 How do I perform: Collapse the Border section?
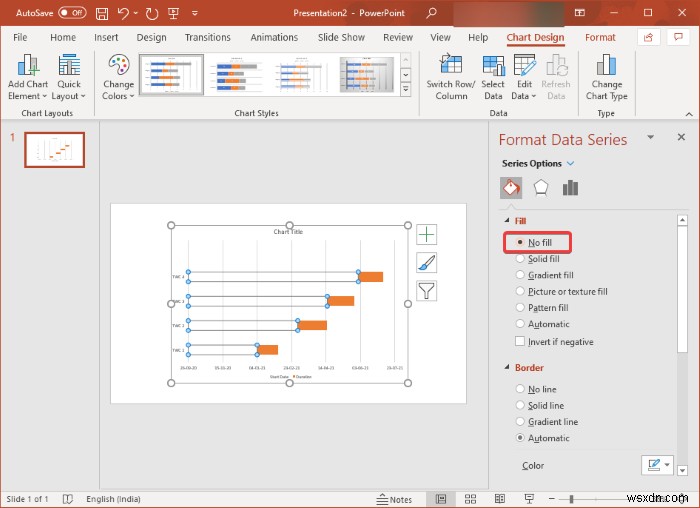point(507,367)
